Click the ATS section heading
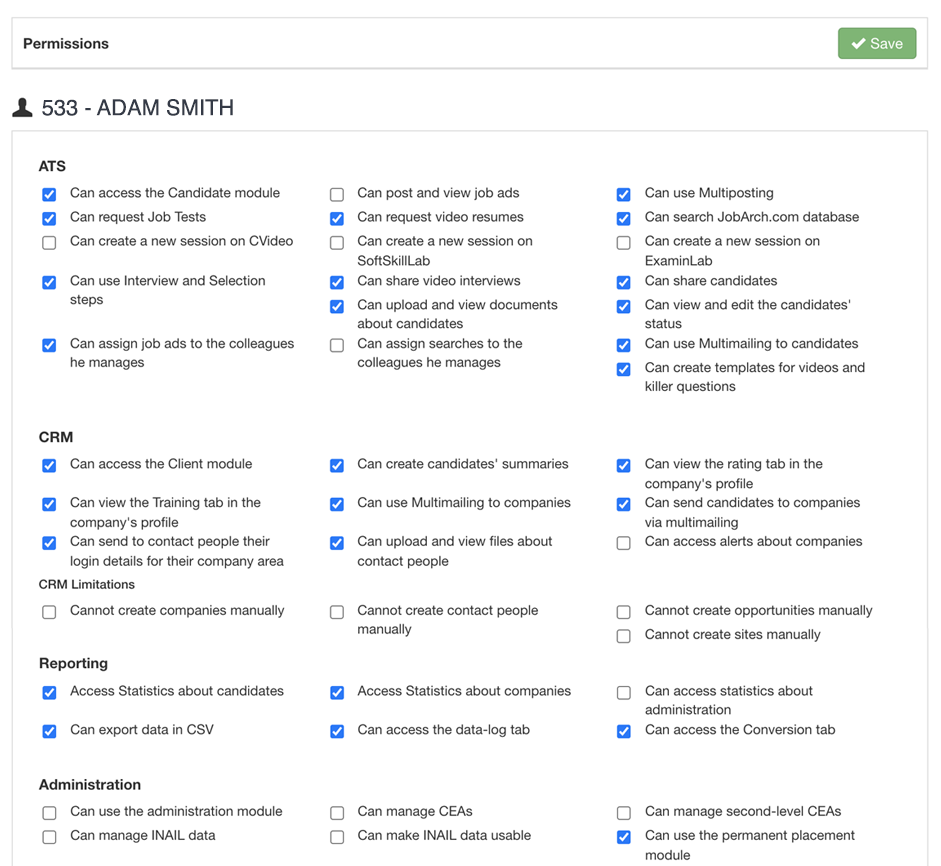The image size is (941, 866). (x=52, y=166)
